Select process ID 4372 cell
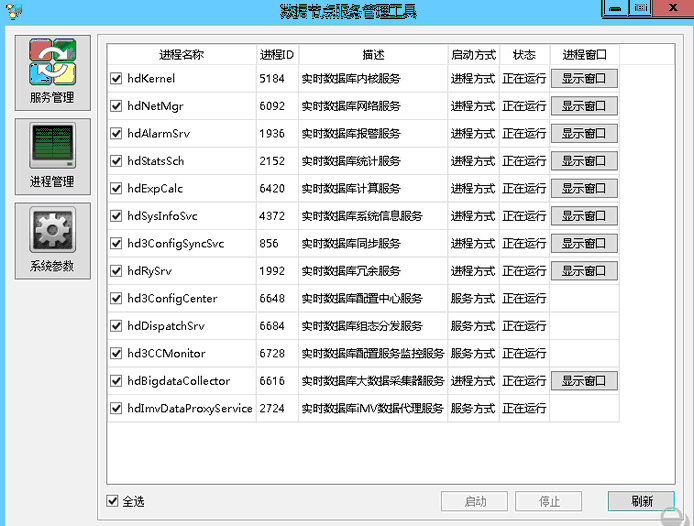The width and height of the screenshot is (694, 526). point(277,216)
